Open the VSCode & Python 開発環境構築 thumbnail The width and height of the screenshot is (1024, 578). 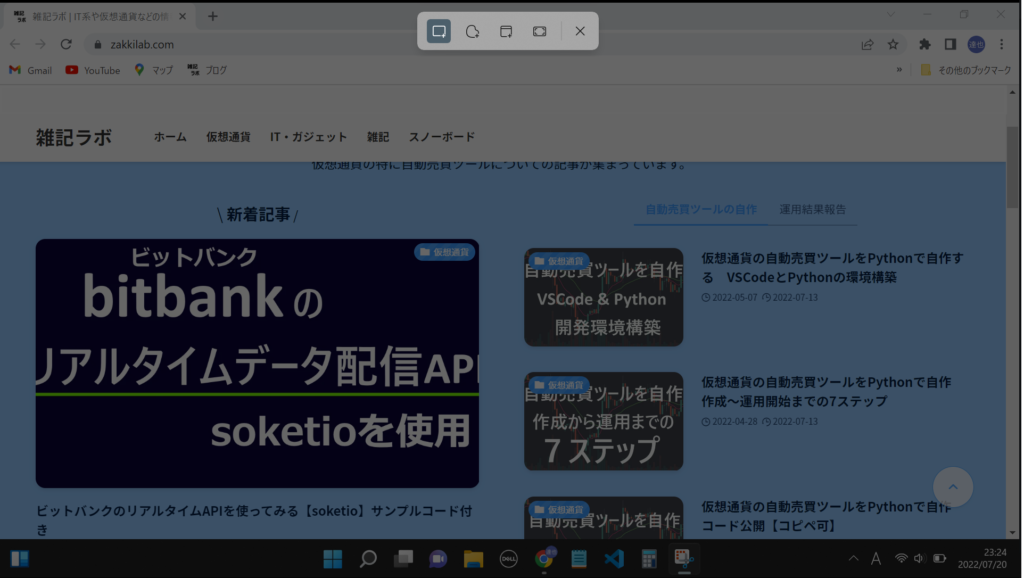603,297
